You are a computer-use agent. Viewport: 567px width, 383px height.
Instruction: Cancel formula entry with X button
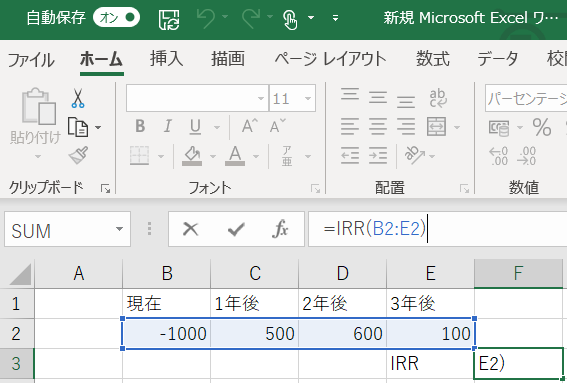tap(191, 229)
